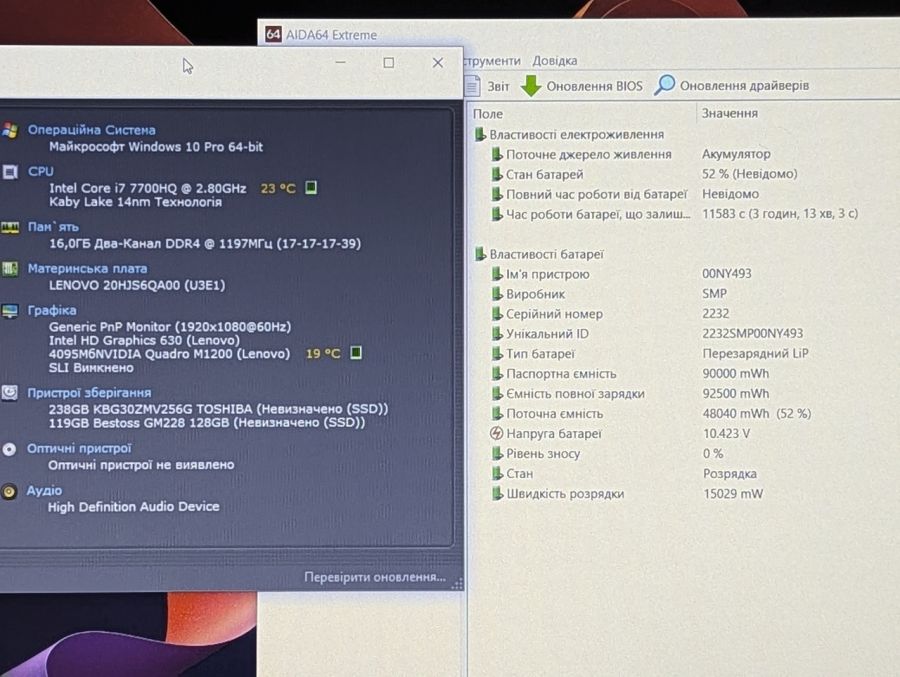Click the value 10.423 V
The width and height of the screenshot is (900, 677).
click(x=726, y=434)
